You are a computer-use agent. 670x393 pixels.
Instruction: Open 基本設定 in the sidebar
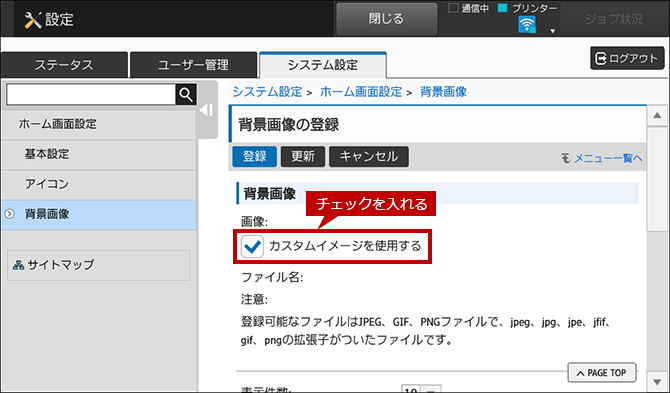coord(99,154)
